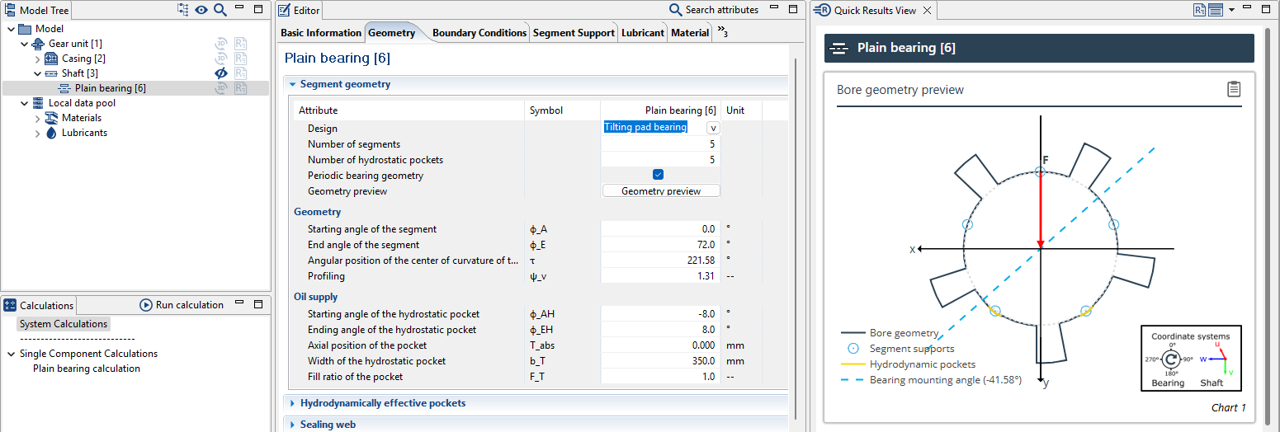Viewport: 1280px width, 432px height.
Task: Click the results icon in Casing row
Action: [241, 59]
